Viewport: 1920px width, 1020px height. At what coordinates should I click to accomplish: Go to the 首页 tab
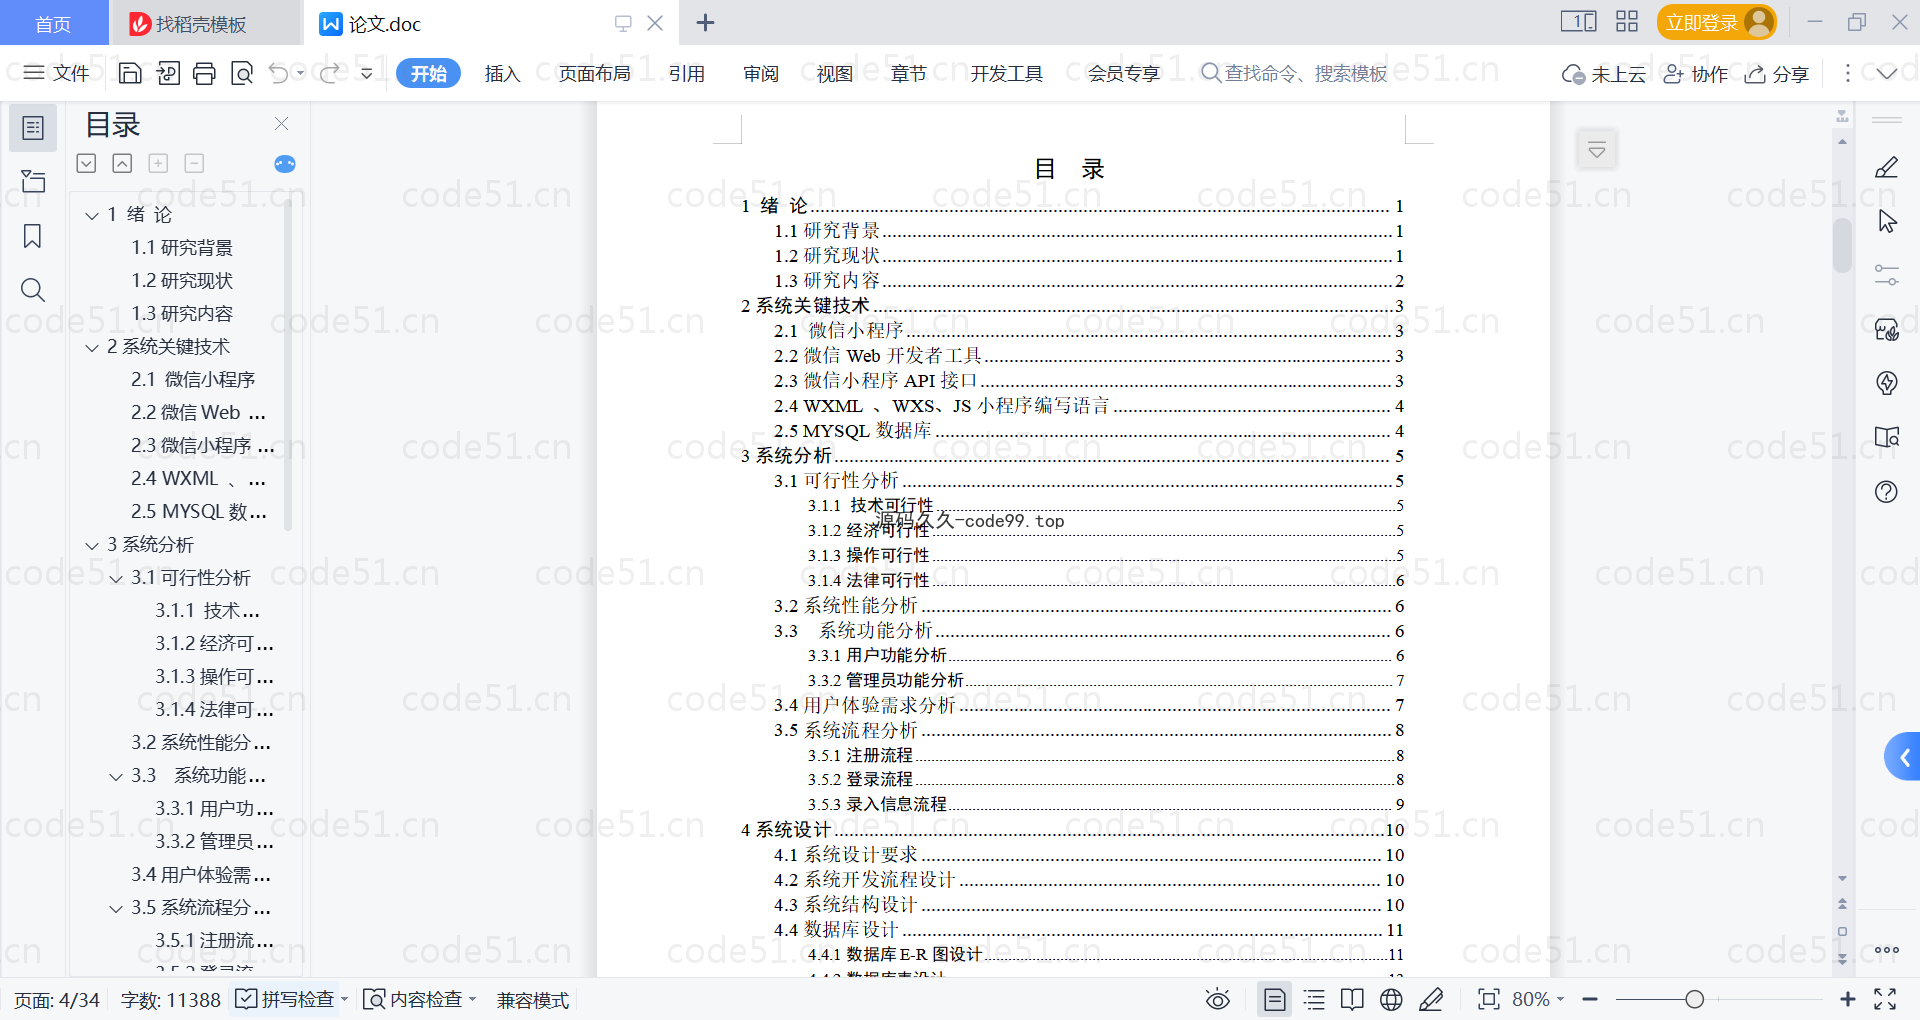(53, 23)
